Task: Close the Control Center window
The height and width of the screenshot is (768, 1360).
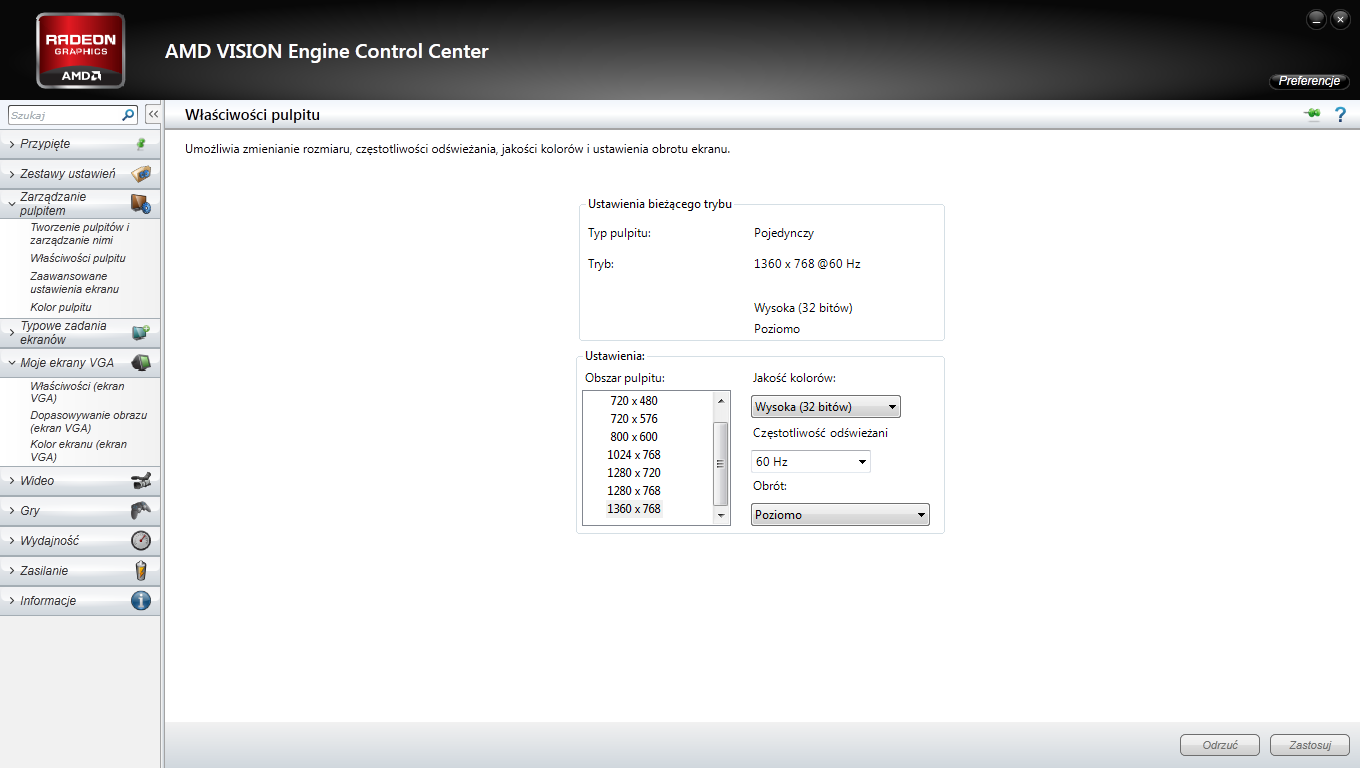Action: [x=1341, y=19]
